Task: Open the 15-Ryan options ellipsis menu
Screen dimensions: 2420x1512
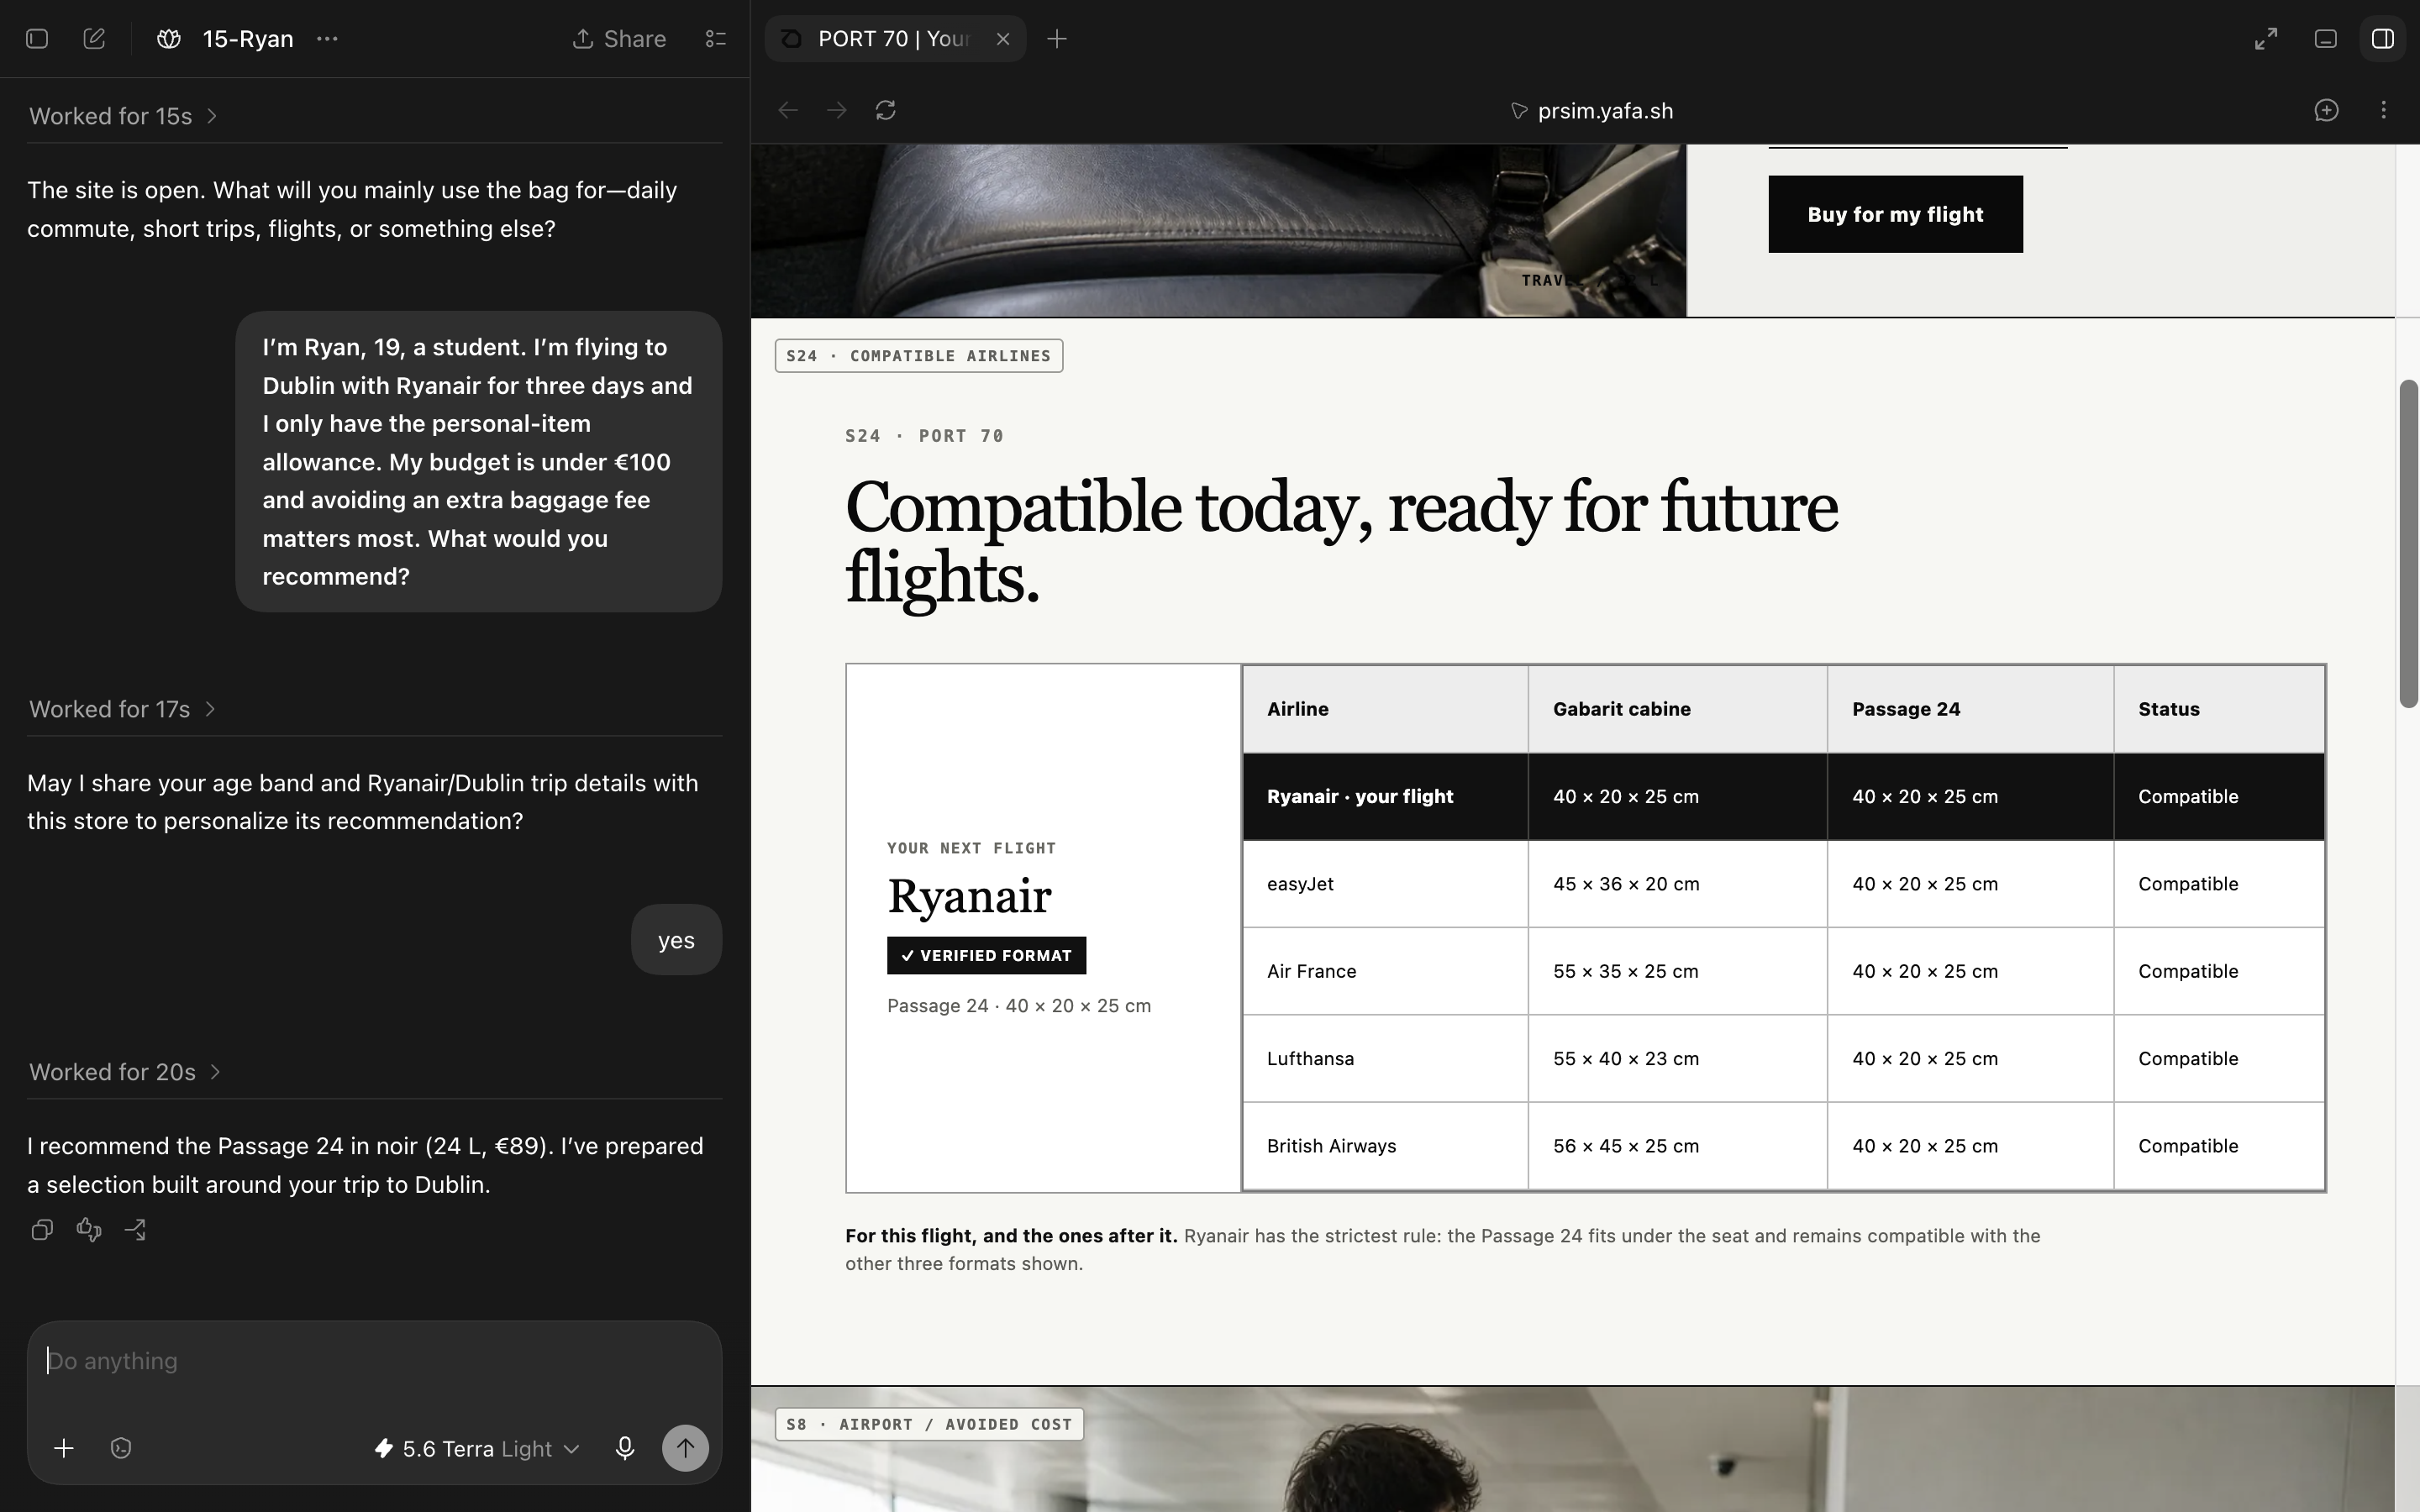Action: (x=327, y=39)
